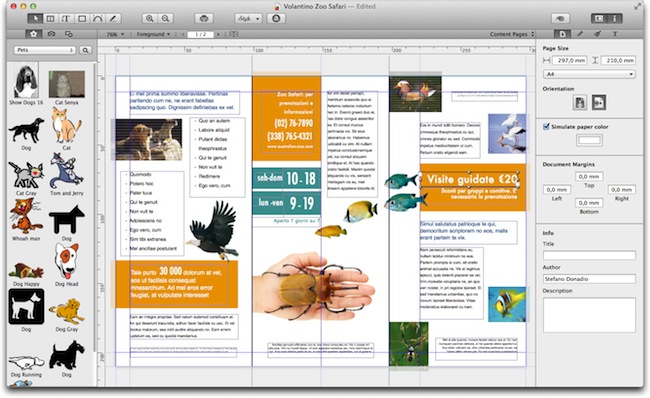
Task: Select the text columns box tool
Action: tap(50, 19)
